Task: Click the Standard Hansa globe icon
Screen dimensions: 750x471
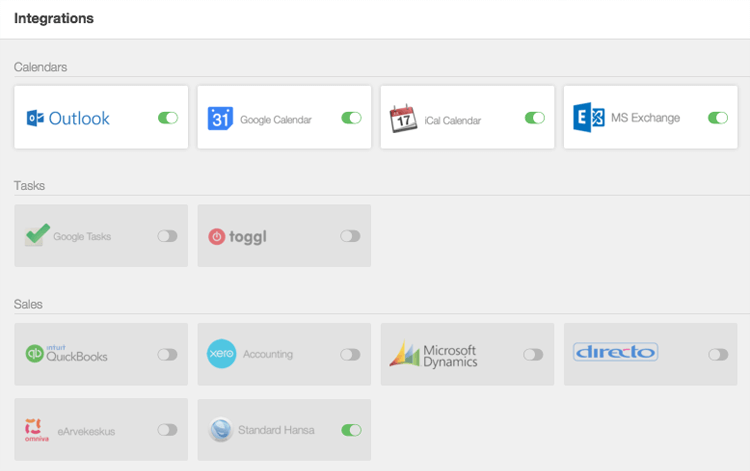Action: pos(221,429)
